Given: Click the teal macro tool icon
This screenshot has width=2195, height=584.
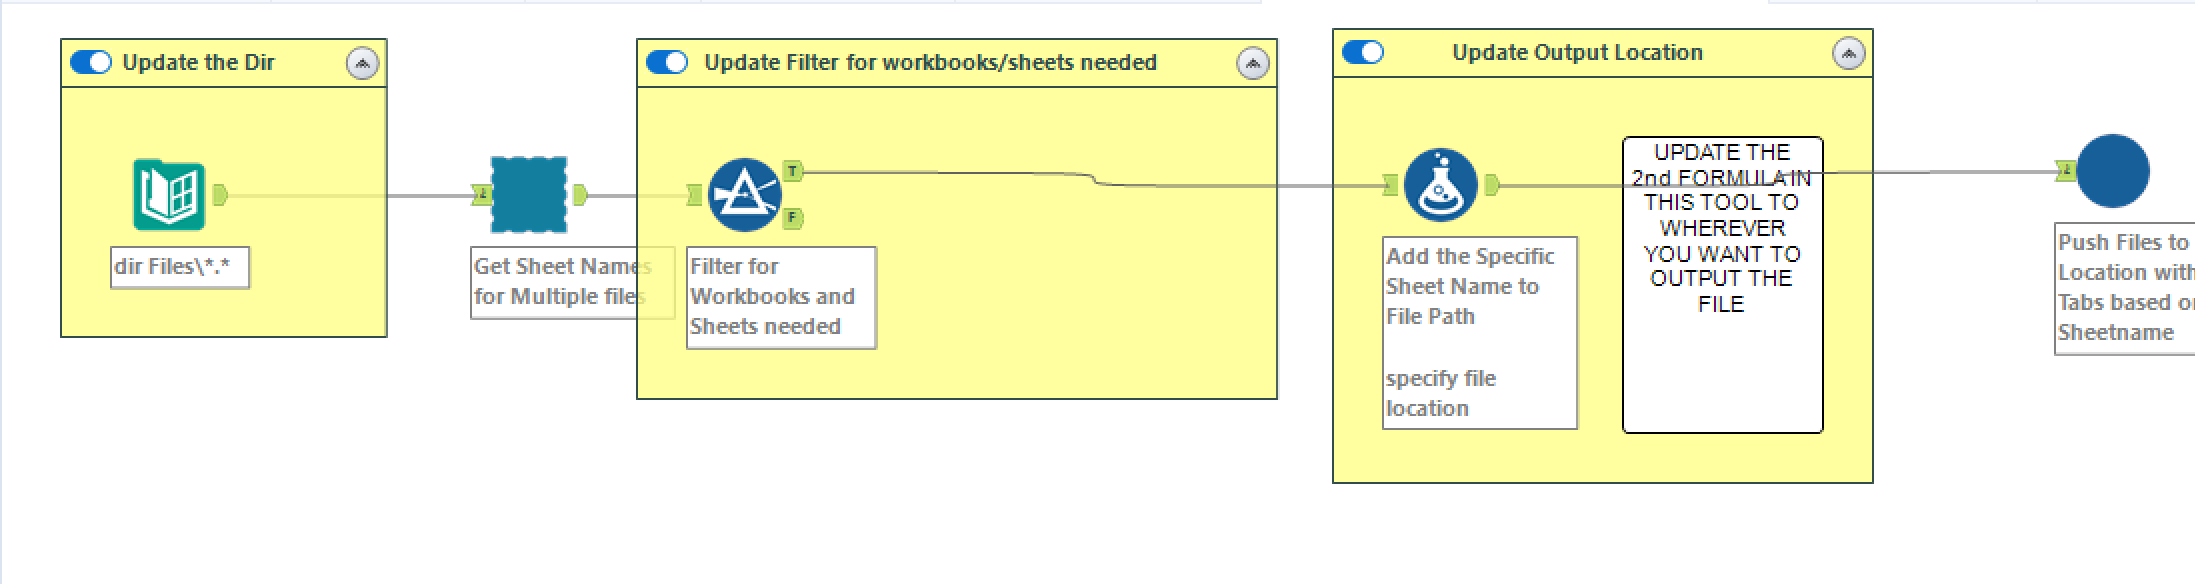Looking at the screenshot, I should tap(529, 195).
